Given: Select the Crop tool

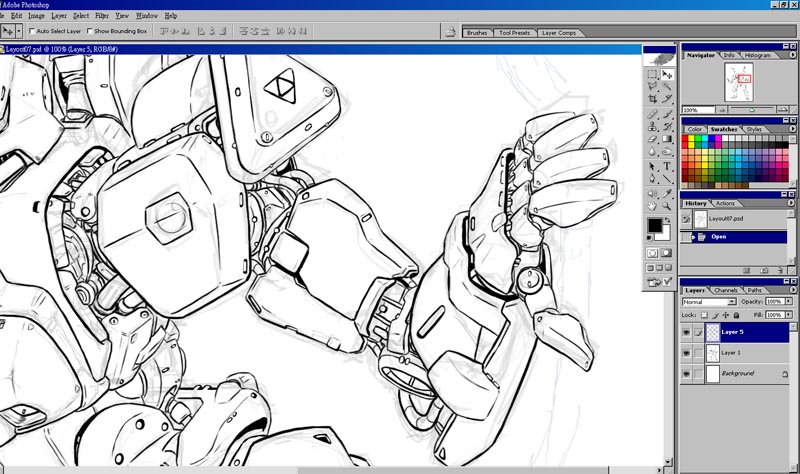Looking at the screenshot, I should [653, 98].
